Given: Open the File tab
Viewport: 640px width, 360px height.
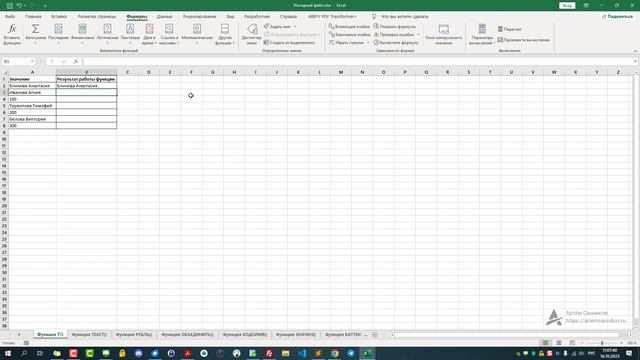Looking at the screenshot, I should 10,17.
